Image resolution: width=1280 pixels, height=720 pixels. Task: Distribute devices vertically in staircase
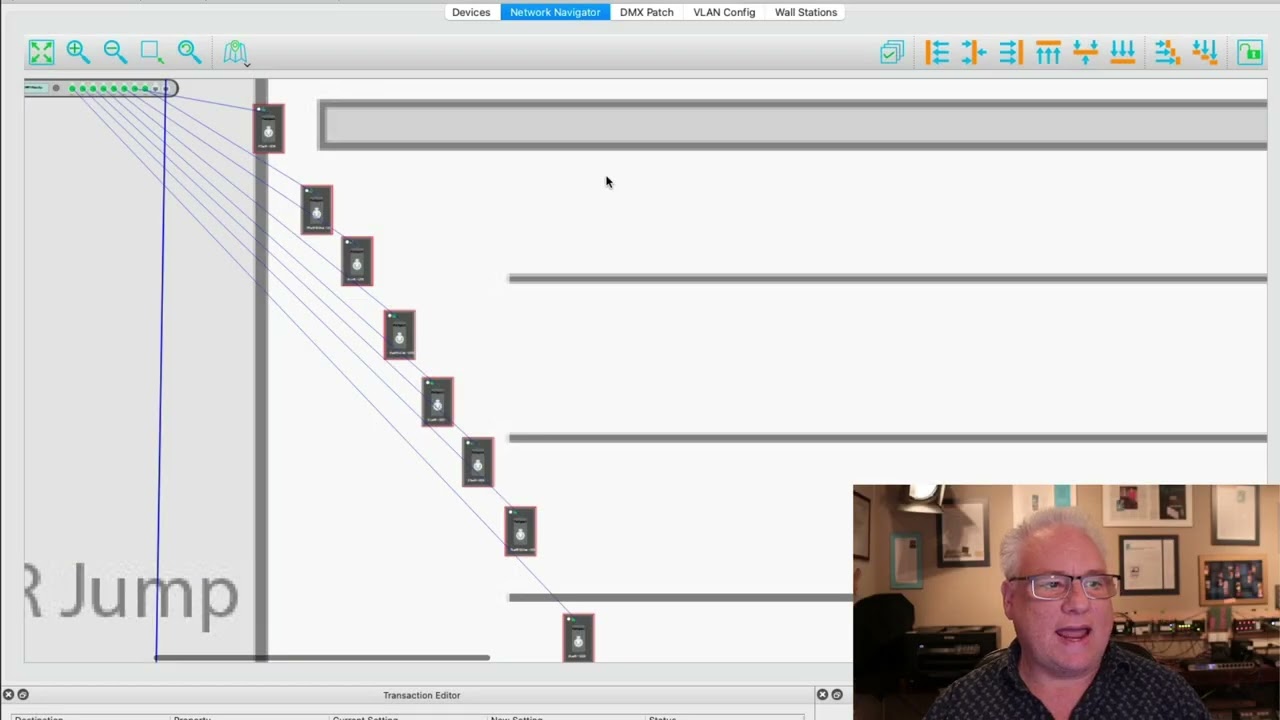pos(1205,52)
